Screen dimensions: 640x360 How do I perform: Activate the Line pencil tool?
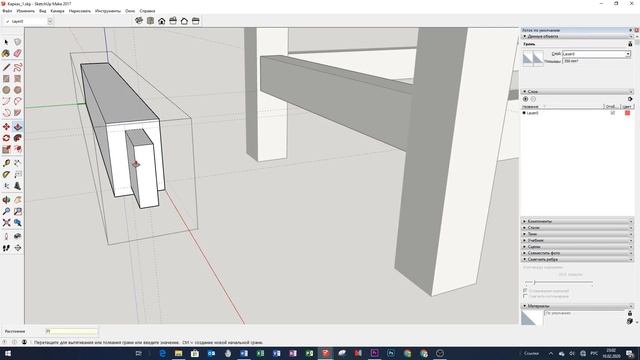pos(6,67)
